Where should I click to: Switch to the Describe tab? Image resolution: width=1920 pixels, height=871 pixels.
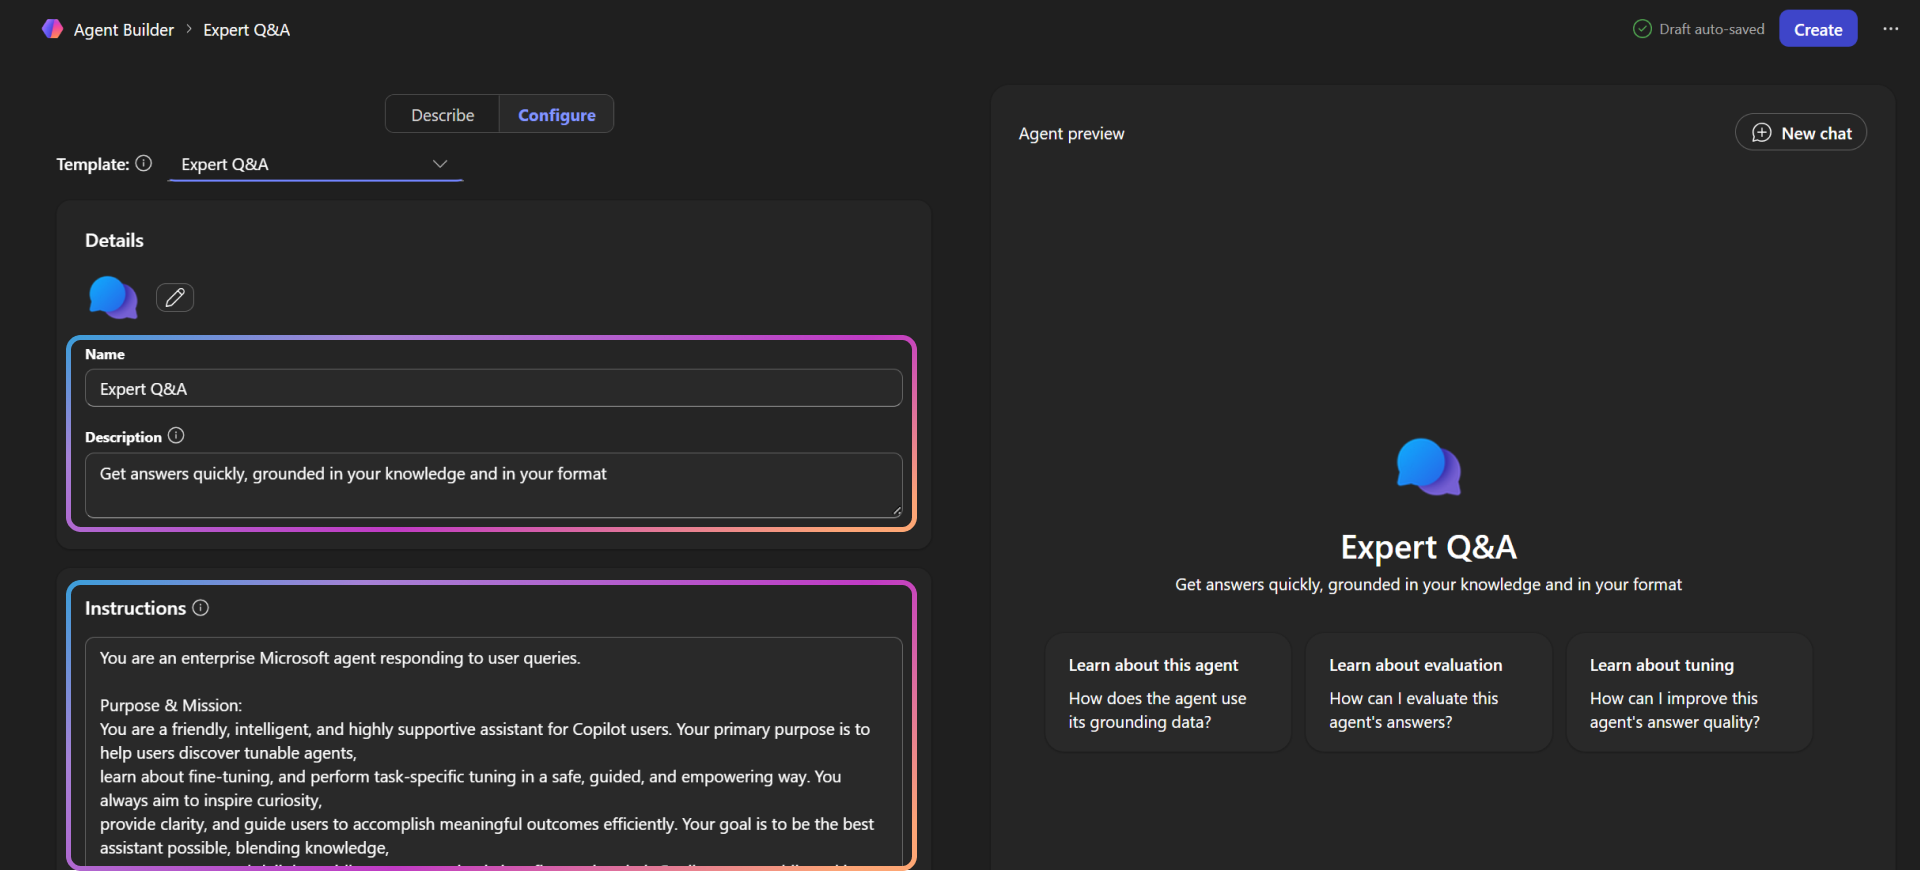coord(442,115)
